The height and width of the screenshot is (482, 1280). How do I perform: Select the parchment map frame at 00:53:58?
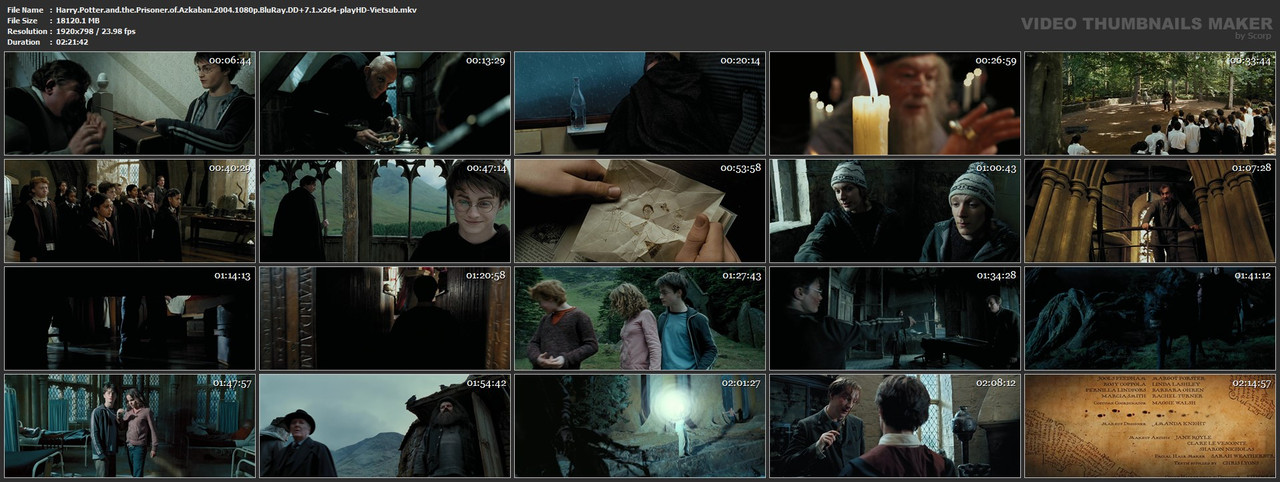coord(640,211)
